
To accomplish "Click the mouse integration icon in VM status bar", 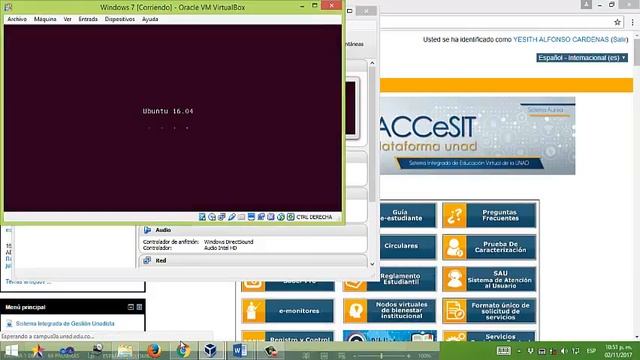I will (x=280, y=217).
